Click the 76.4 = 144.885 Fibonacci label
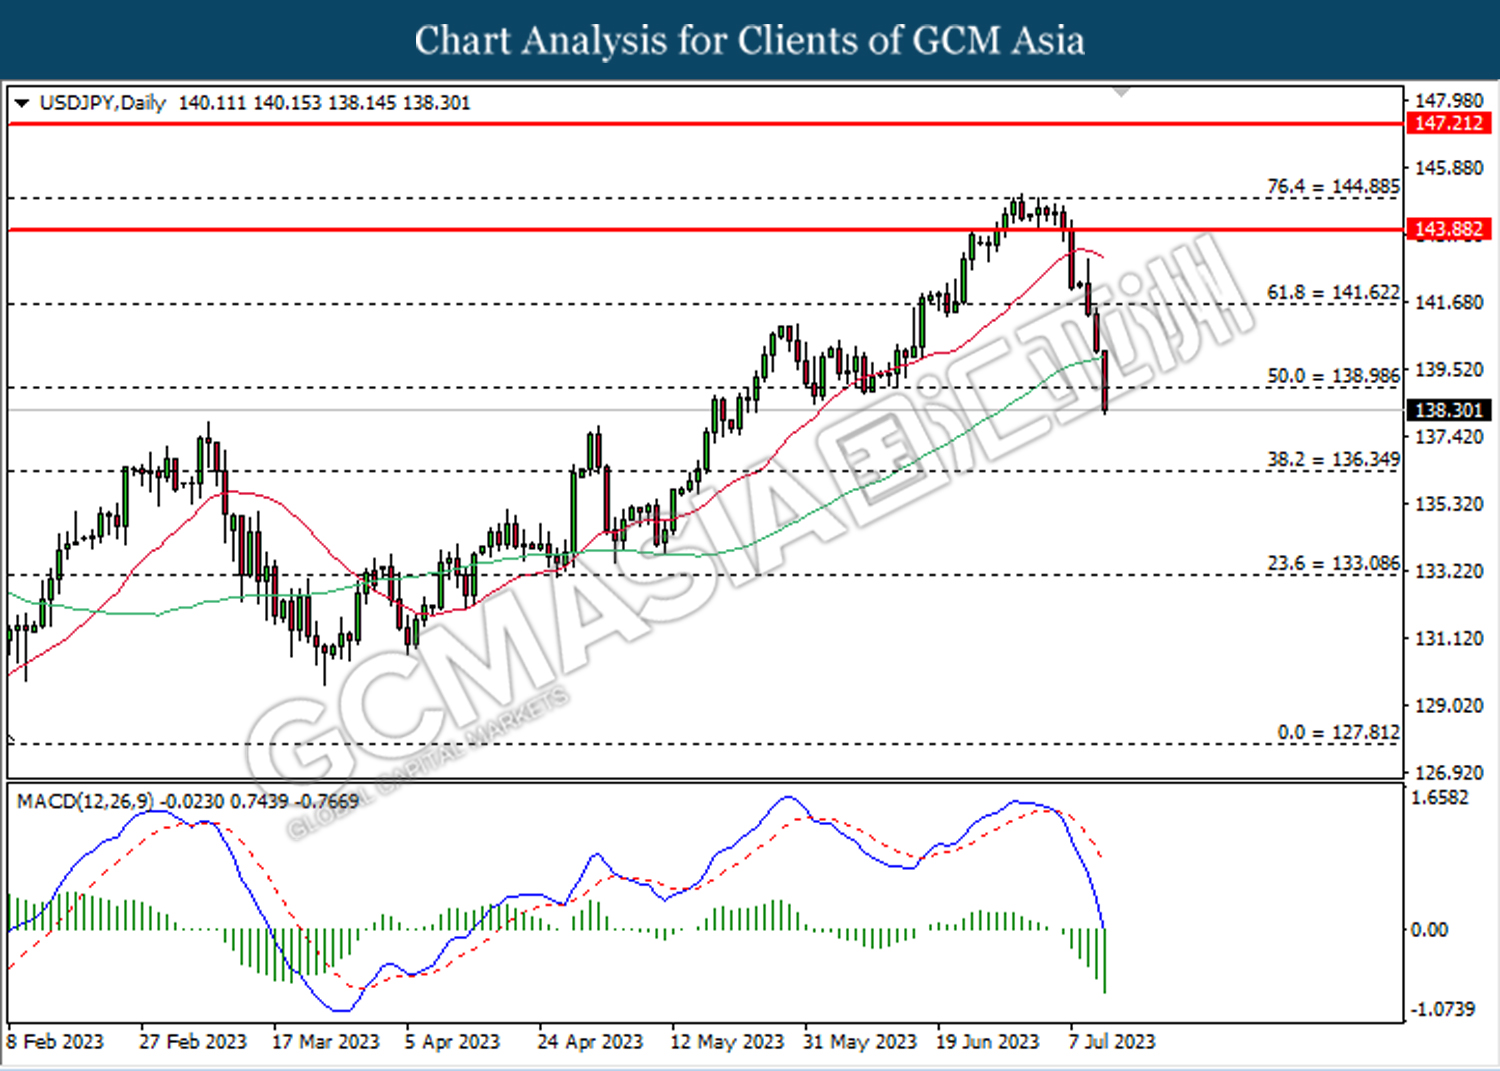 (x=1333, y=186)
